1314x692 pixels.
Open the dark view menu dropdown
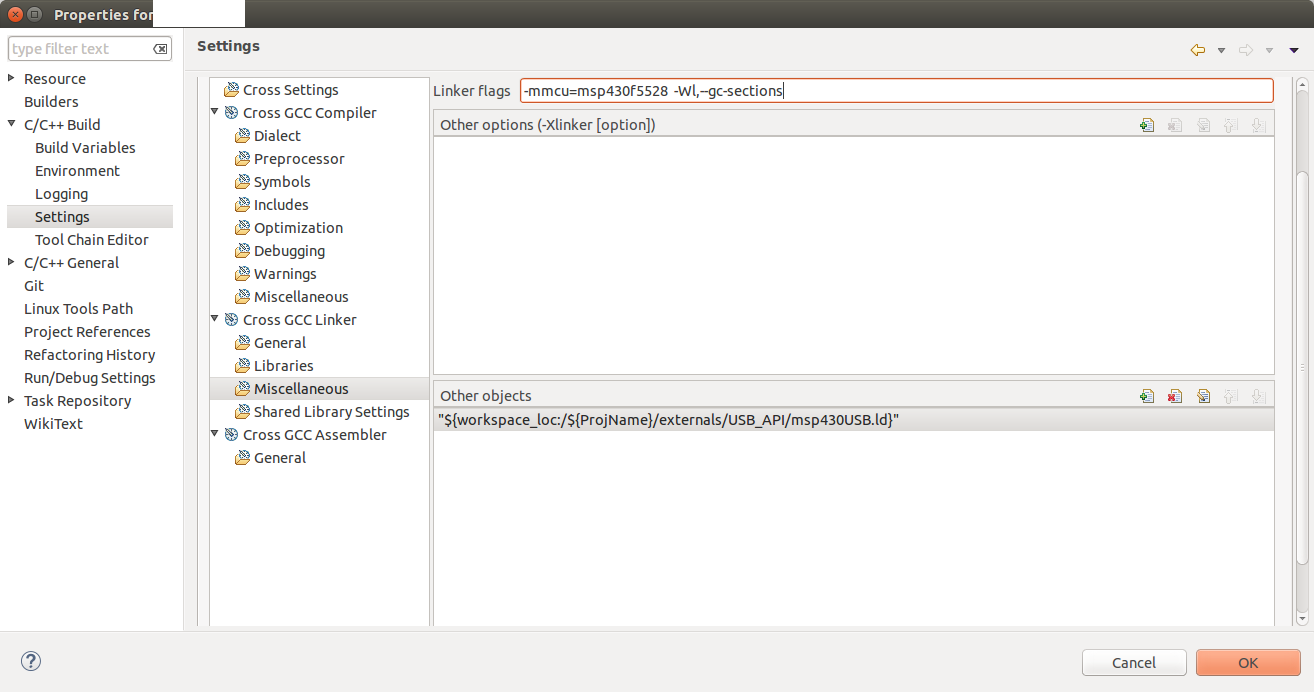pyautogui.click(x=1293, y=51)
